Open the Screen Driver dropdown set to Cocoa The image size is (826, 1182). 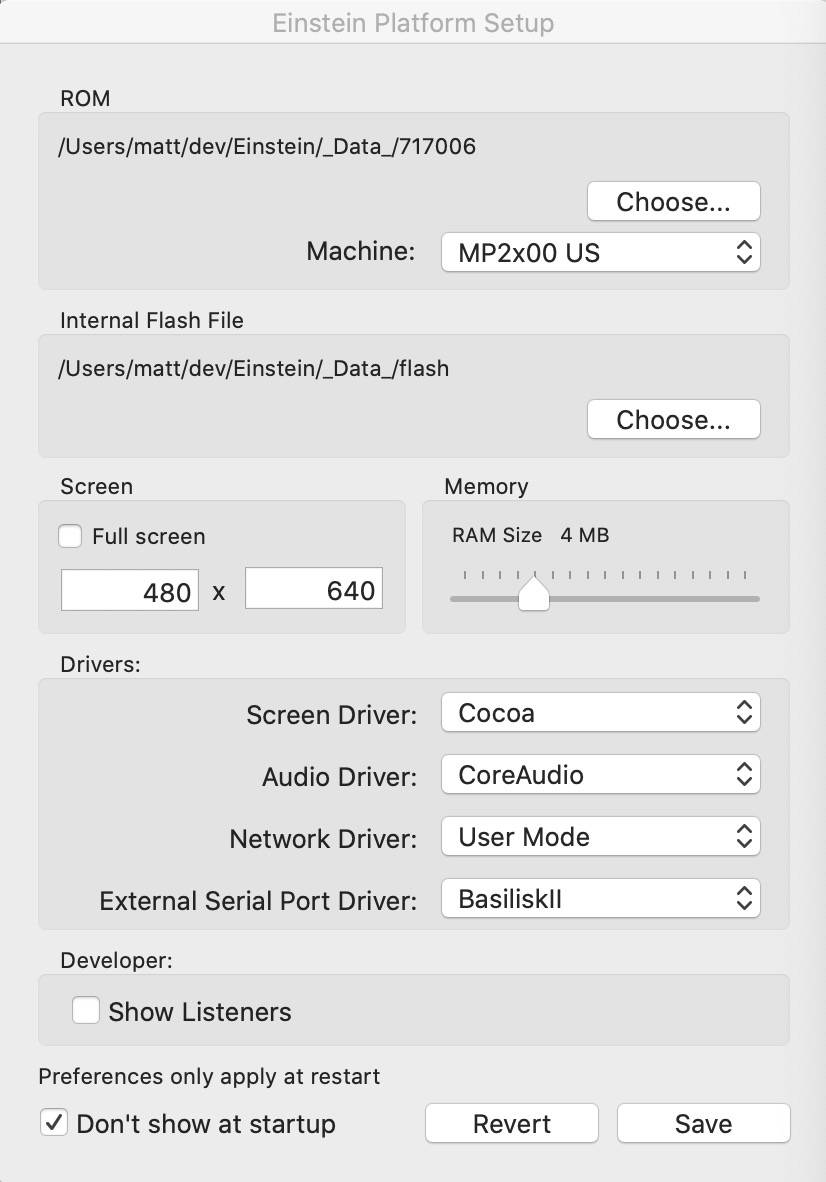tap(600, 713)
